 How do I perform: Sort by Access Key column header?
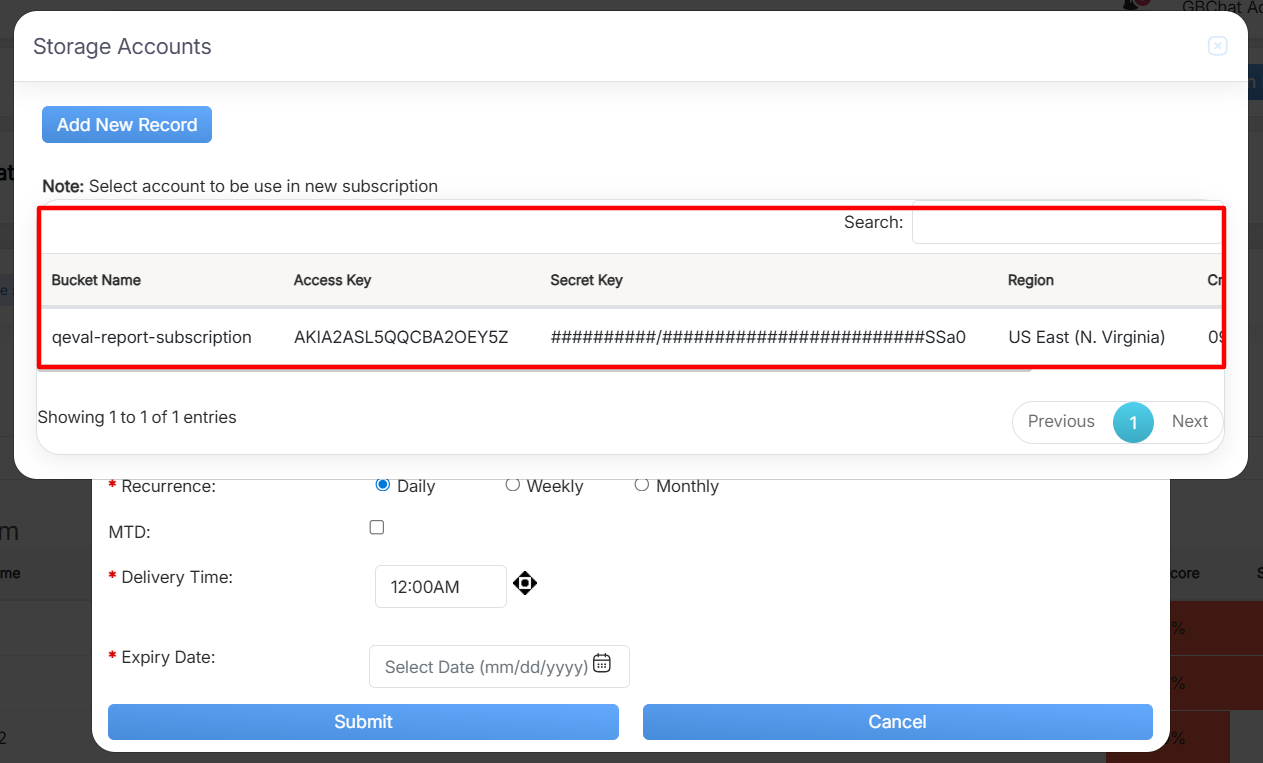click(332, 280)
